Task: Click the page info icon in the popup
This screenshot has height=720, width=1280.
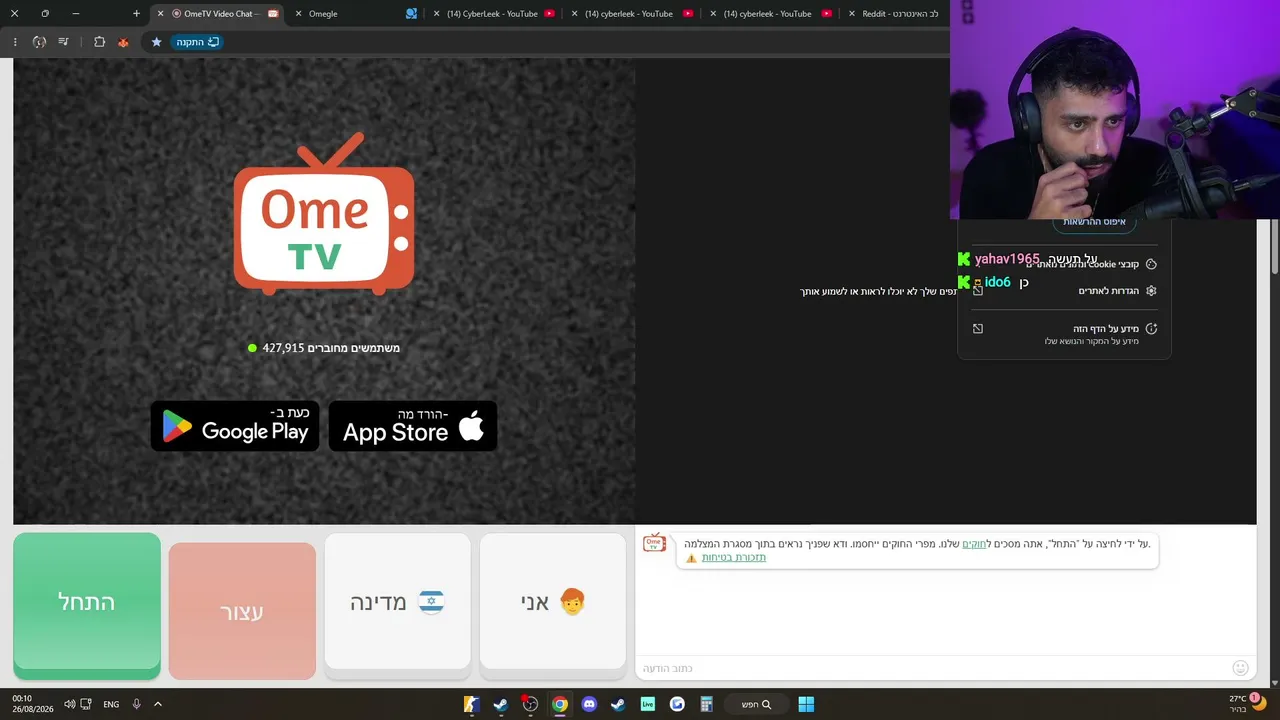Action: 1151,329
